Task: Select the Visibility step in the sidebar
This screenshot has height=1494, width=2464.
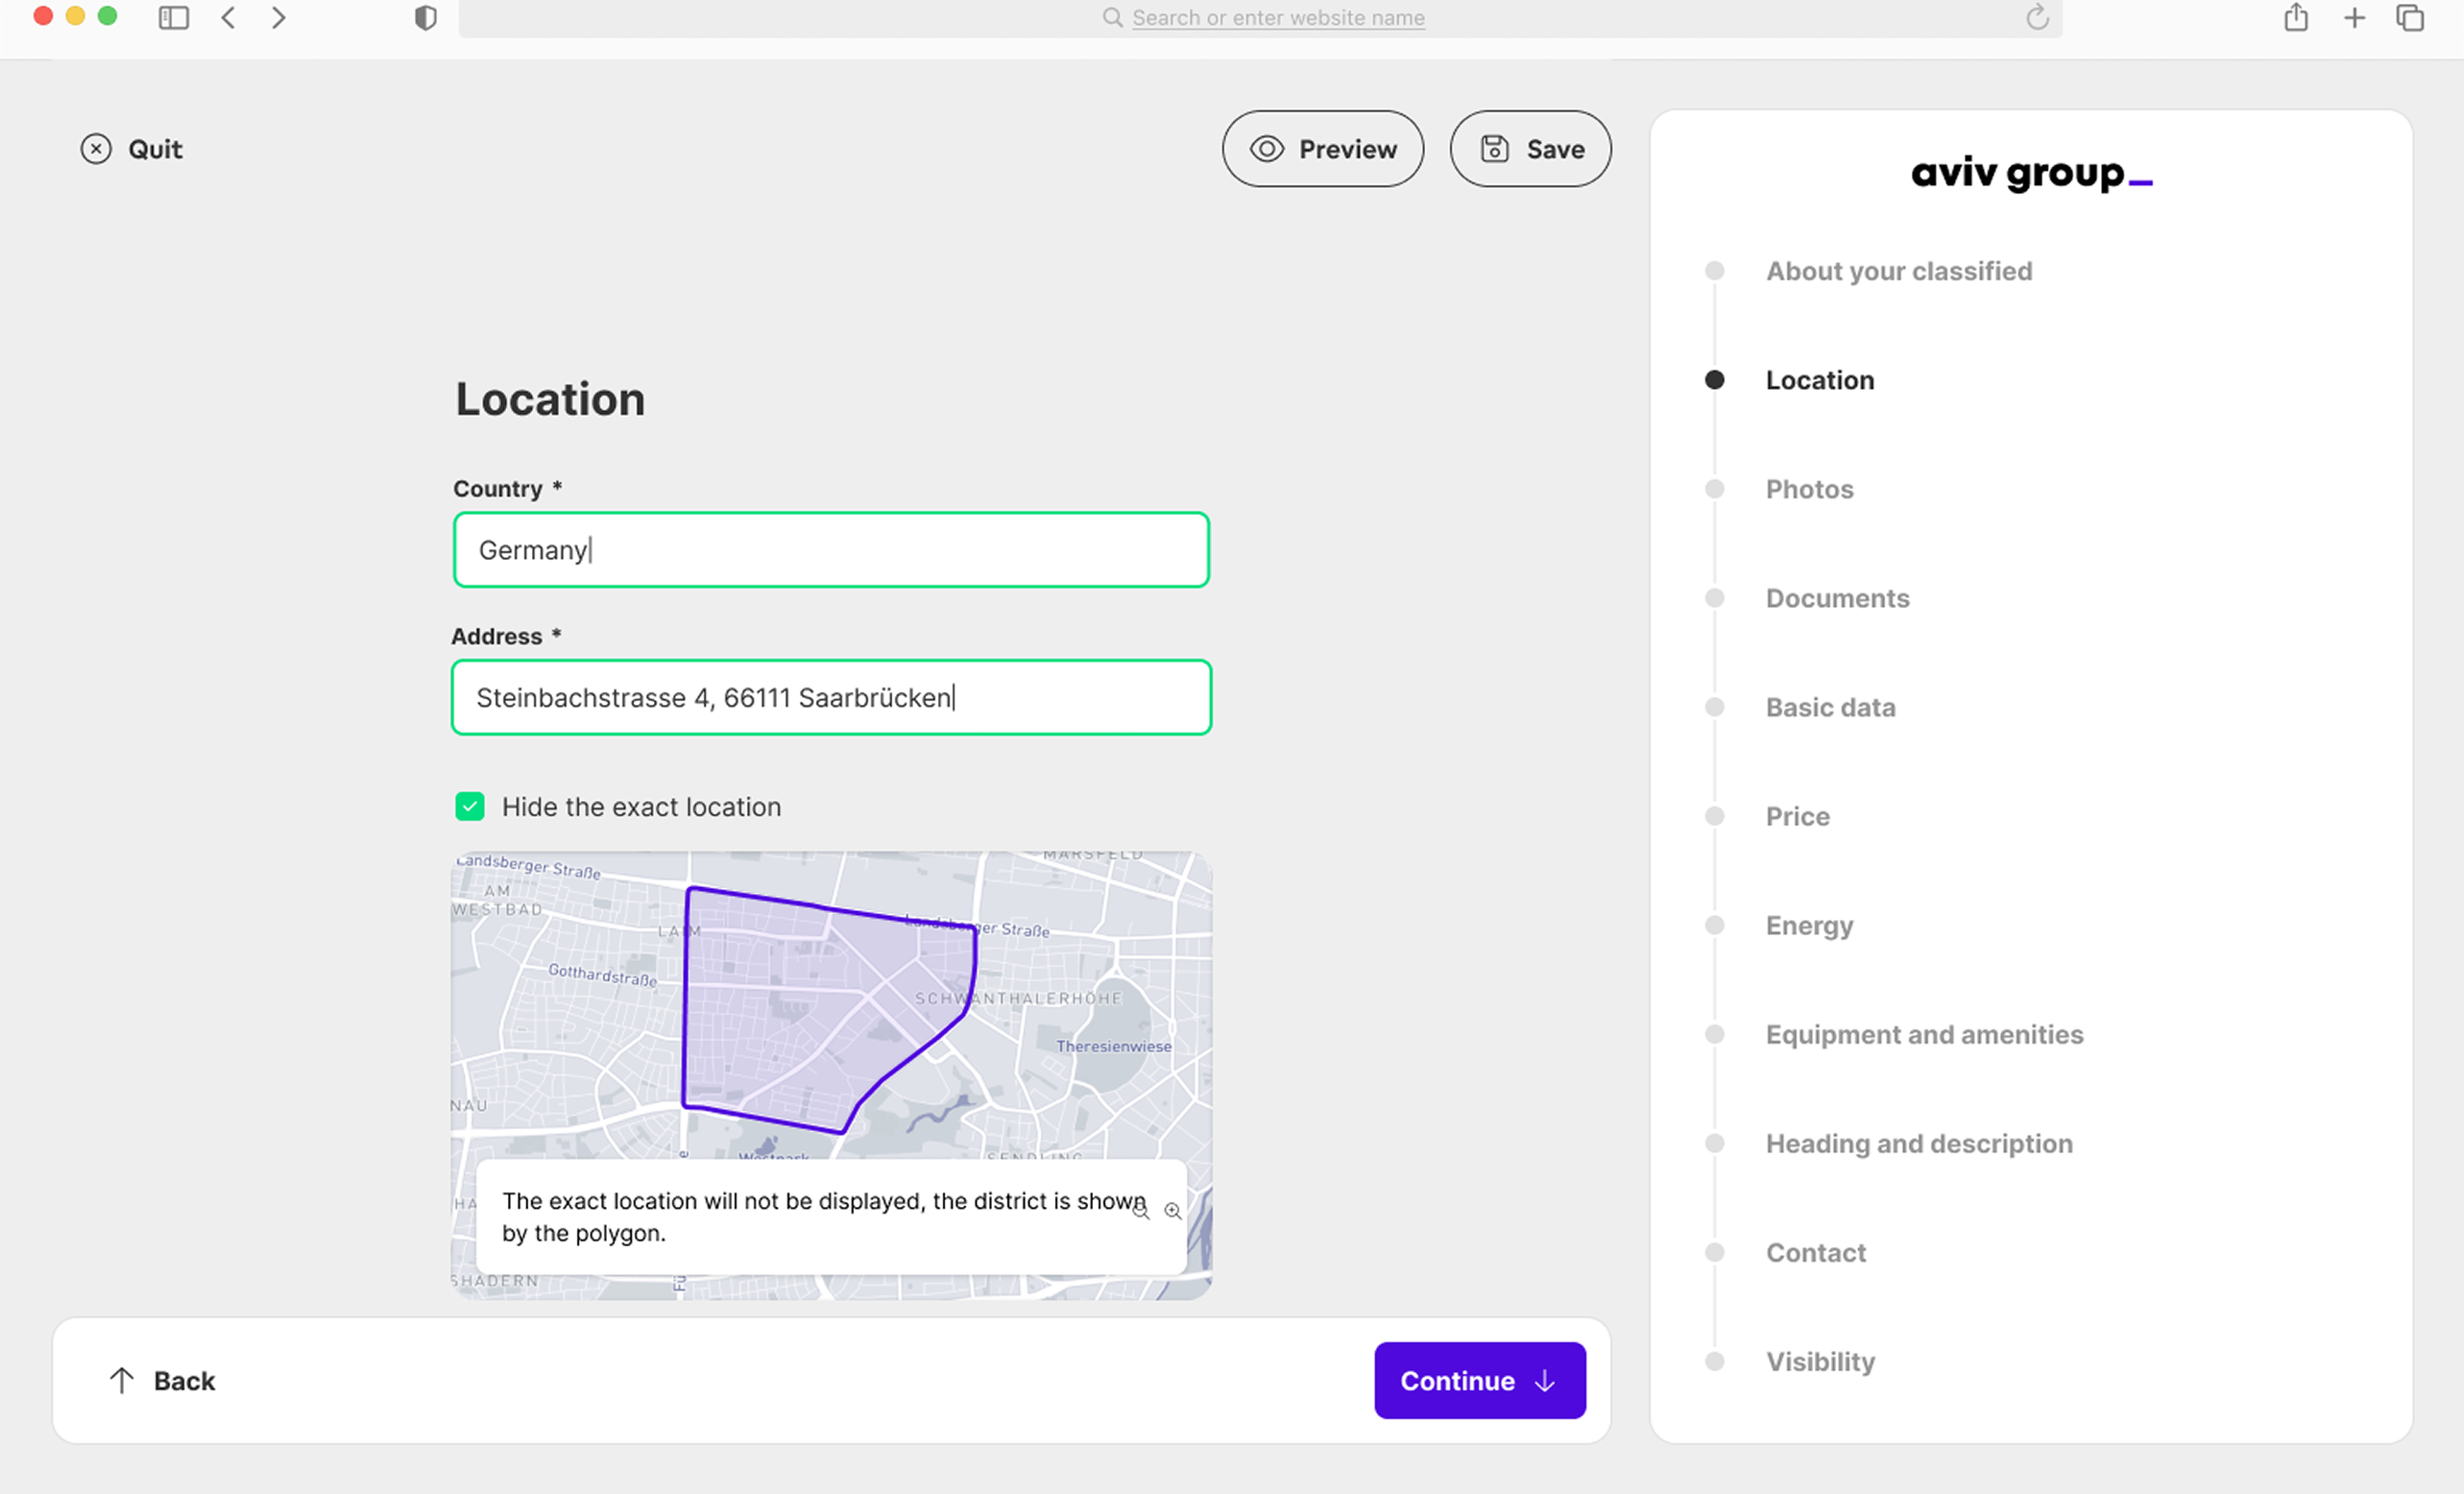Action: pyautogui.click(x=1820, y=1361)
